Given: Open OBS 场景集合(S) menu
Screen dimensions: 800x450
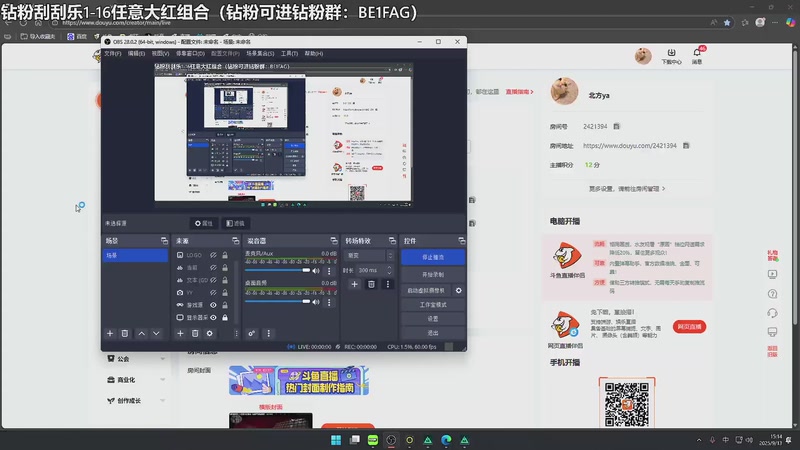Looking at the screenshot, I should click(x=260, y=54).
